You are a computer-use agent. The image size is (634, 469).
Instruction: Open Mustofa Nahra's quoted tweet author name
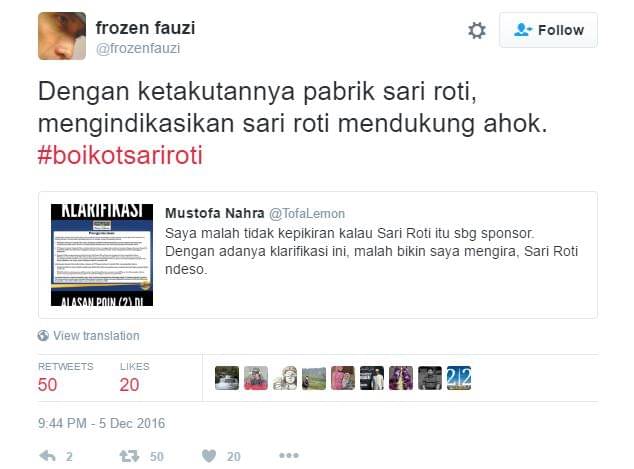pyautogui.click(x=215, y=213)
